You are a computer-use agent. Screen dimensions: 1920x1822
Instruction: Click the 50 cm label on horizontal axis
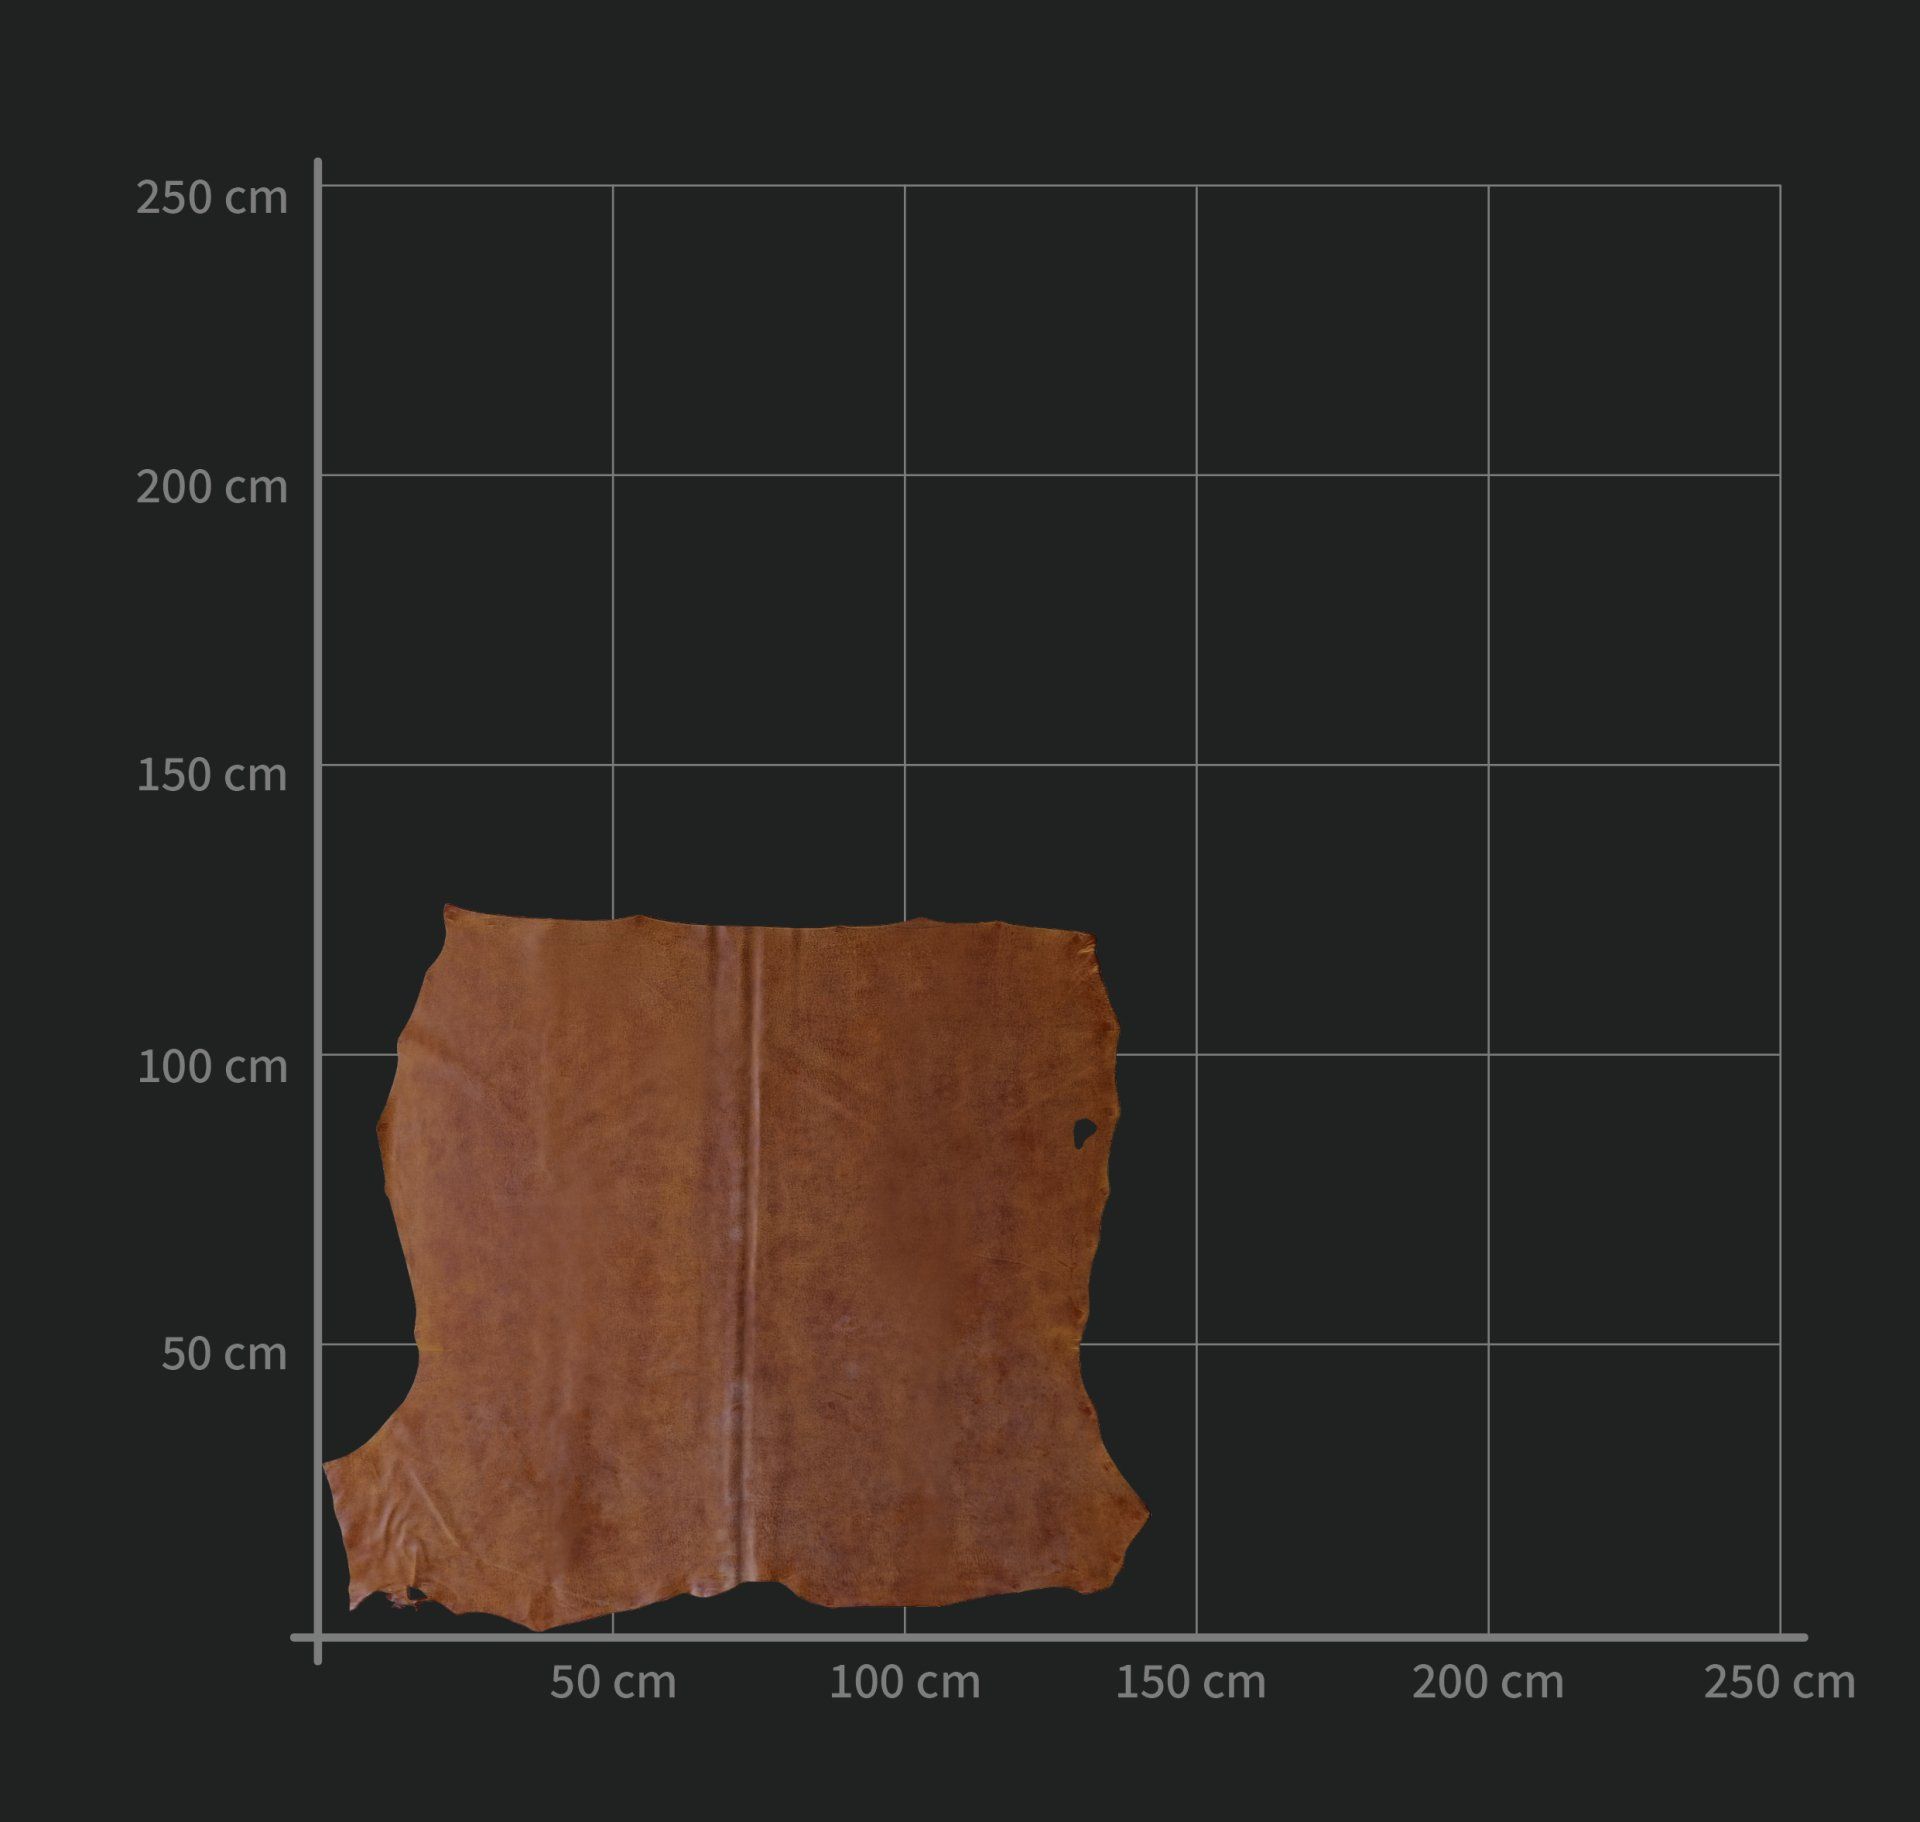(x=612, y=1682)
